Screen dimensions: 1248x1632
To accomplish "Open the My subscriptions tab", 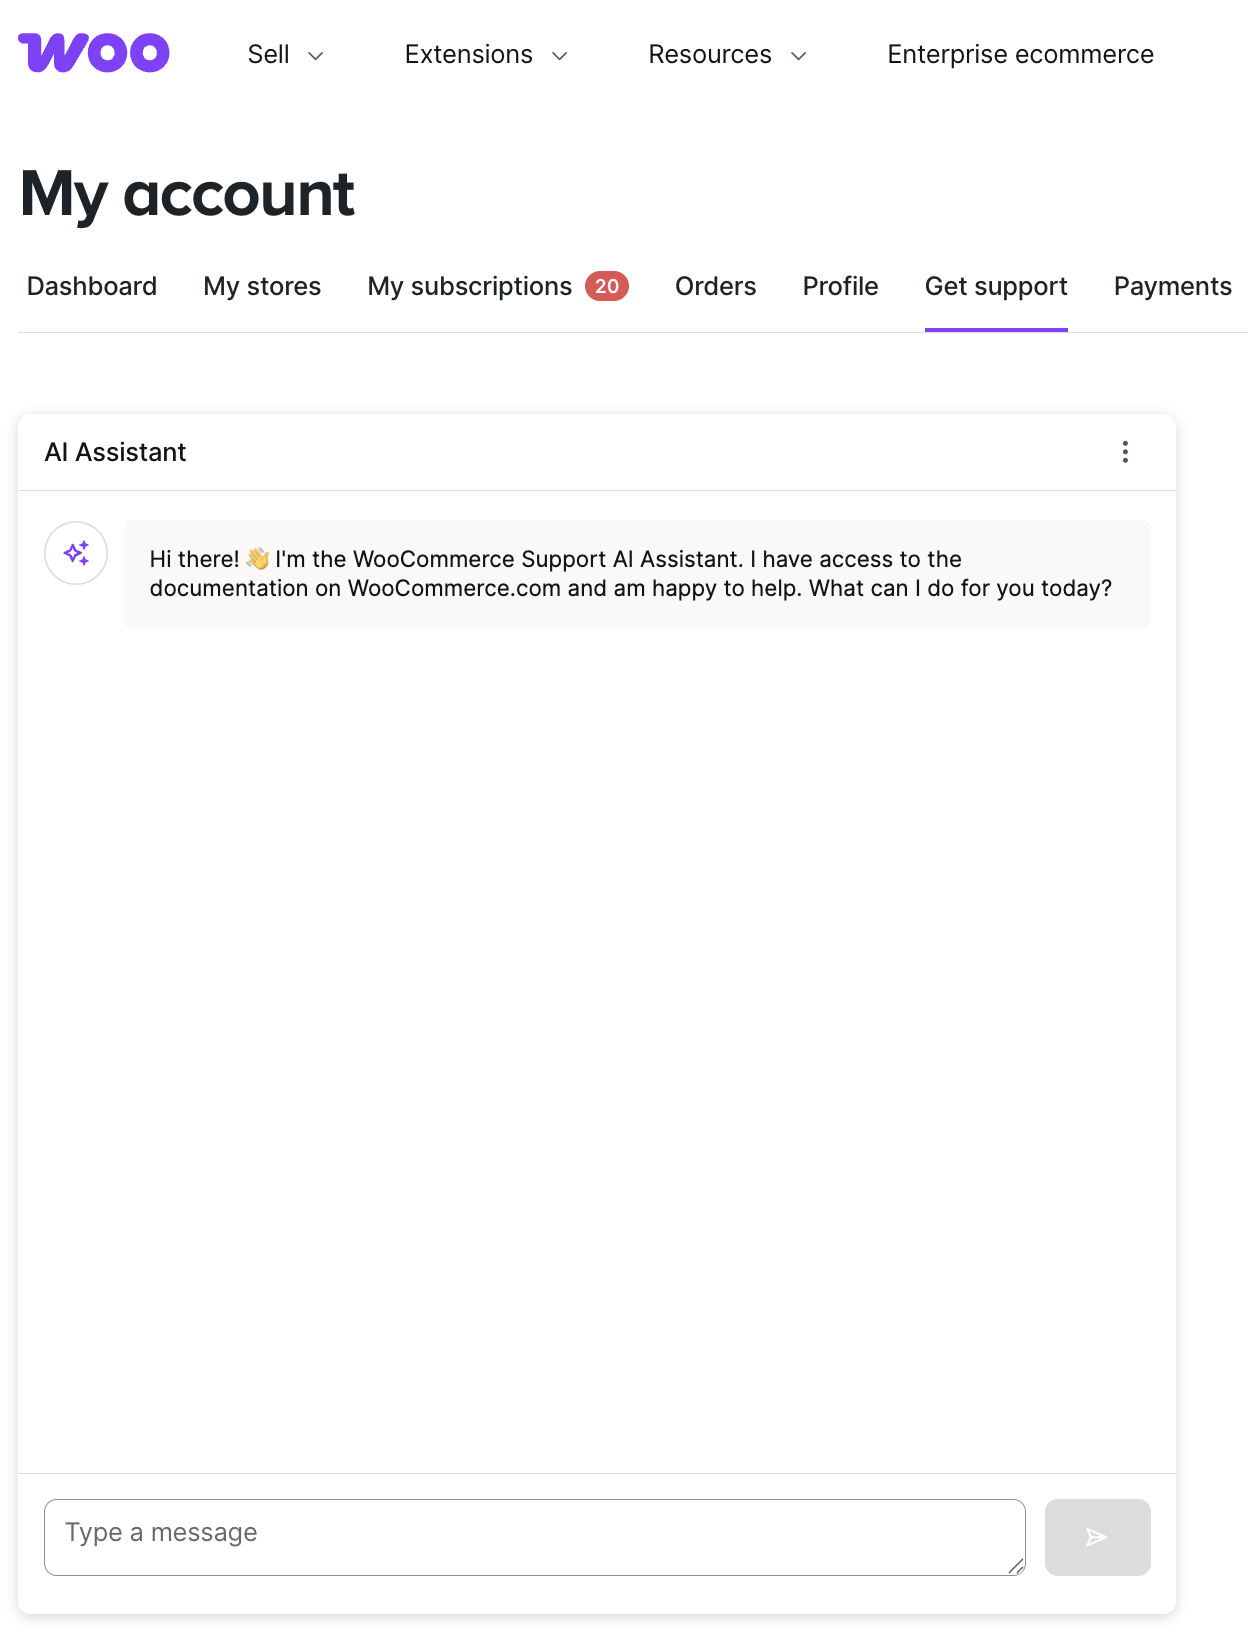I will pyautogui.click(x=469, y=287).
